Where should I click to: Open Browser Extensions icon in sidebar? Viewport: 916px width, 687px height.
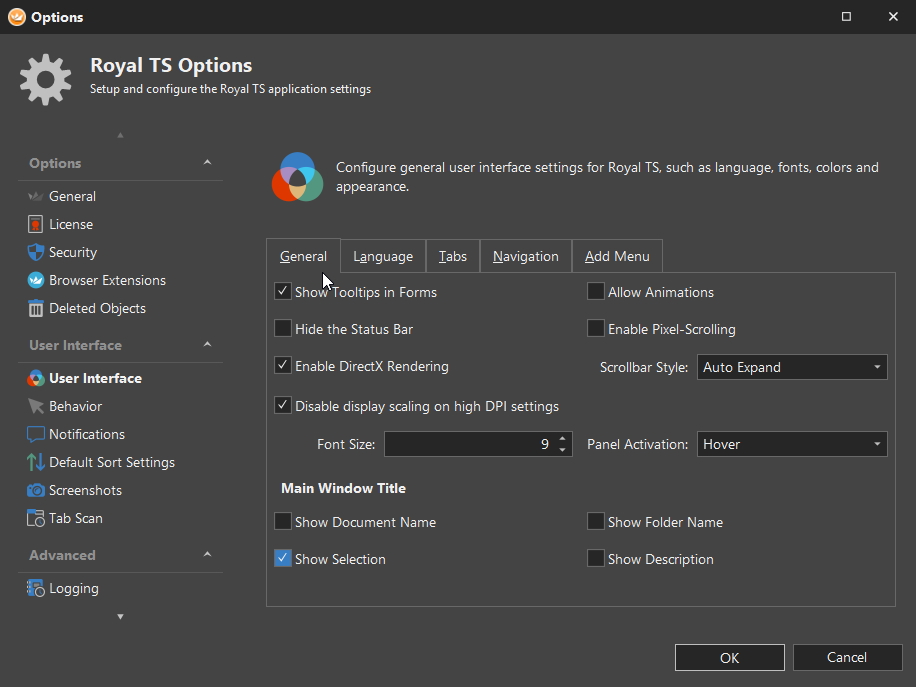pos(36,281)
